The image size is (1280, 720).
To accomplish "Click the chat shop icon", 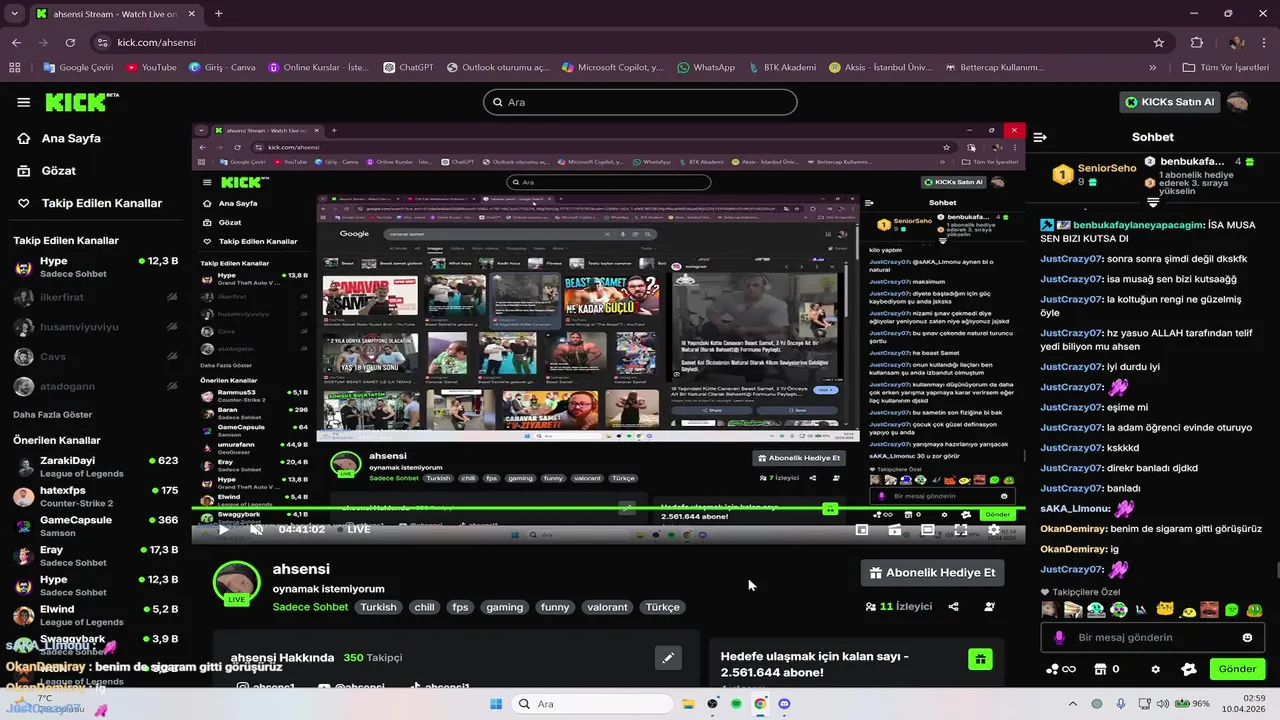I will (x=1101, y=669).
